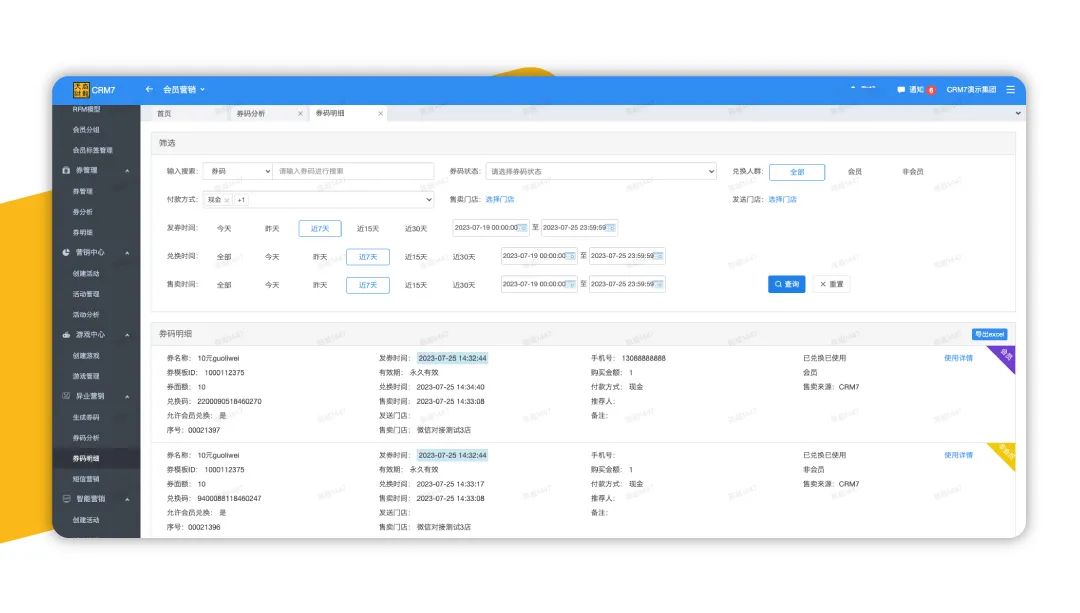Collapse the 异业营销 sidebar group
The width and height of the screenshot is (1080, 613).
coord(127,397)
